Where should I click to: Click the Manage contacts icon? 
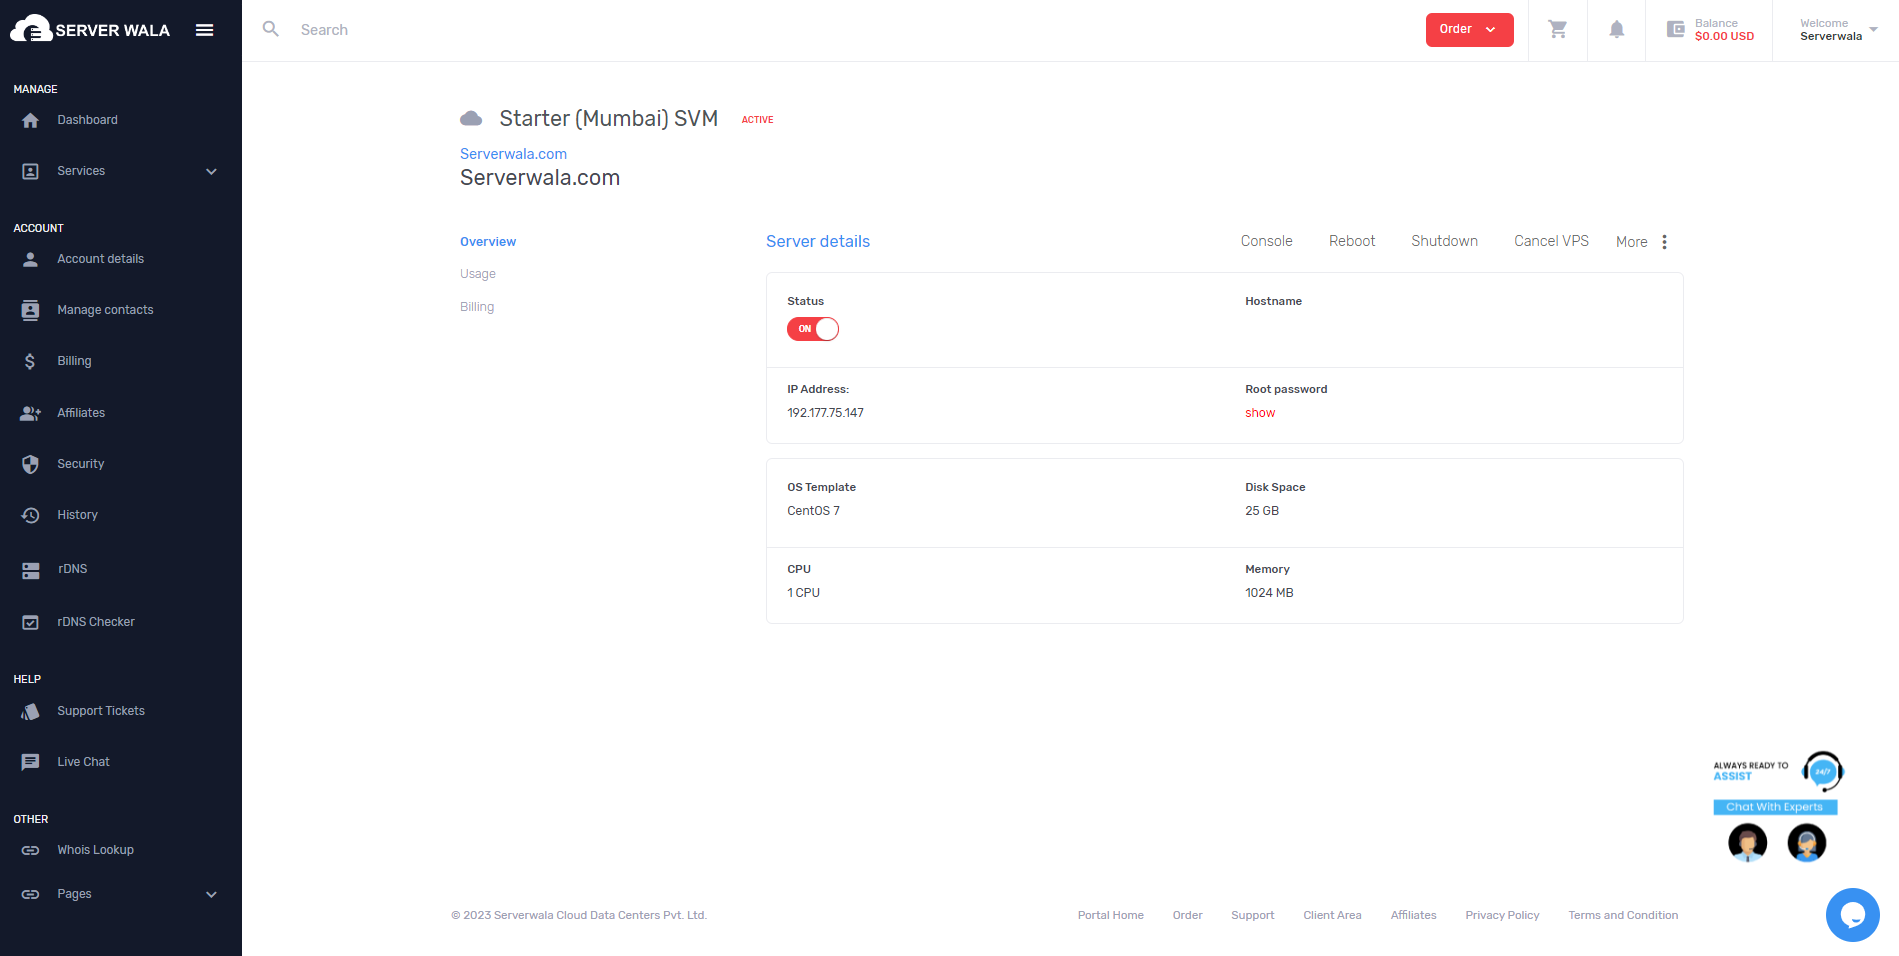(30, 310)
